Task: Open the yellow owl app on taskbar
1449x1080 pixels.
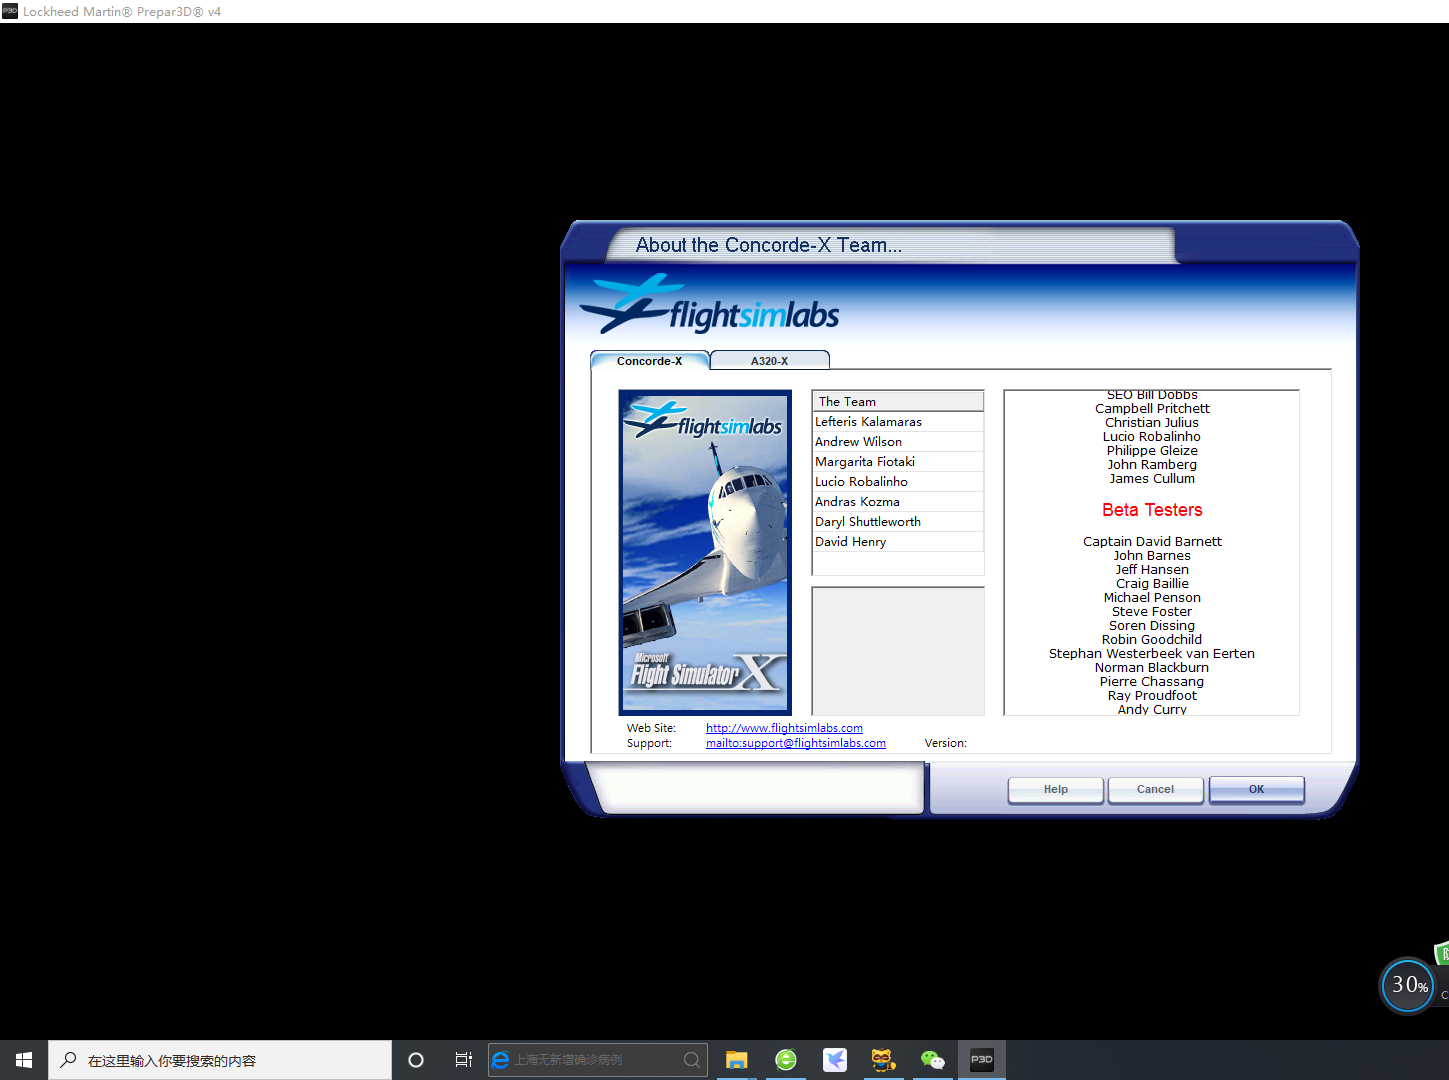Action: point(883,1060)
